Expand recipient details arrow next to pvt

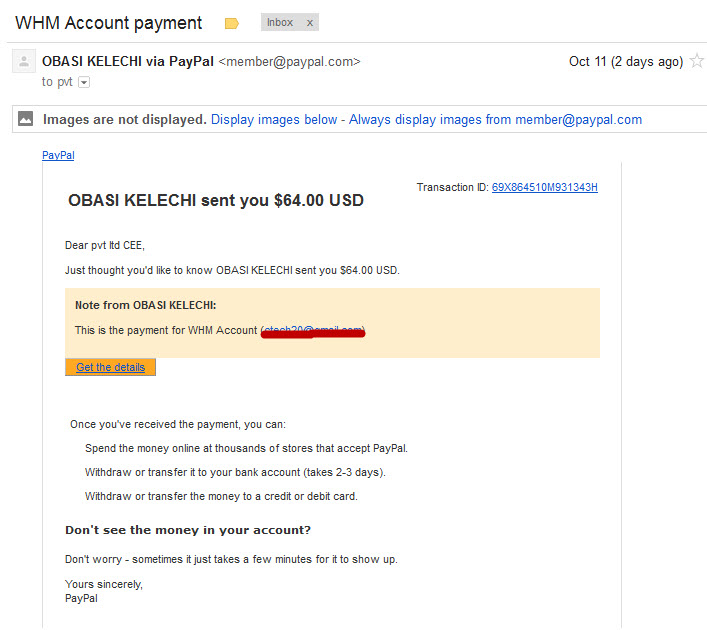(x=84, y=82)
